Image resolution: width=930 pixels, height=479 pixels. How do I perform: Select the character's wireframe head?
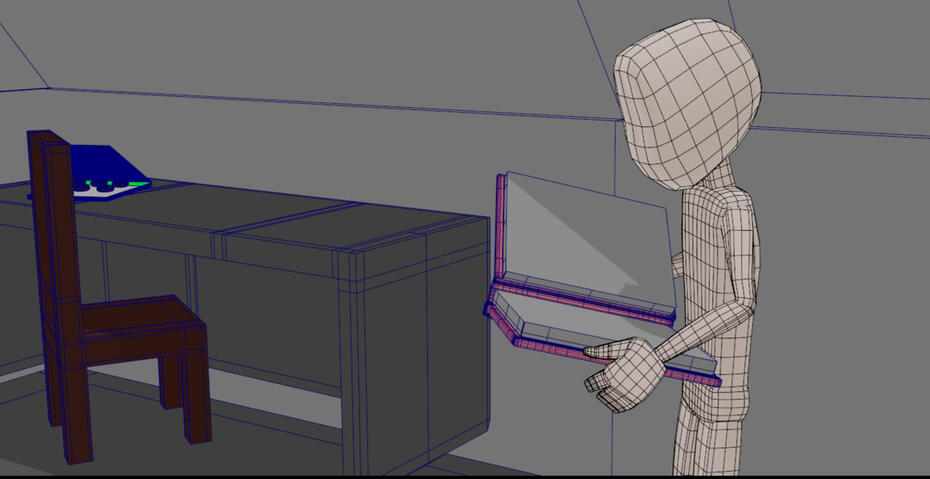tap(688, 104)
